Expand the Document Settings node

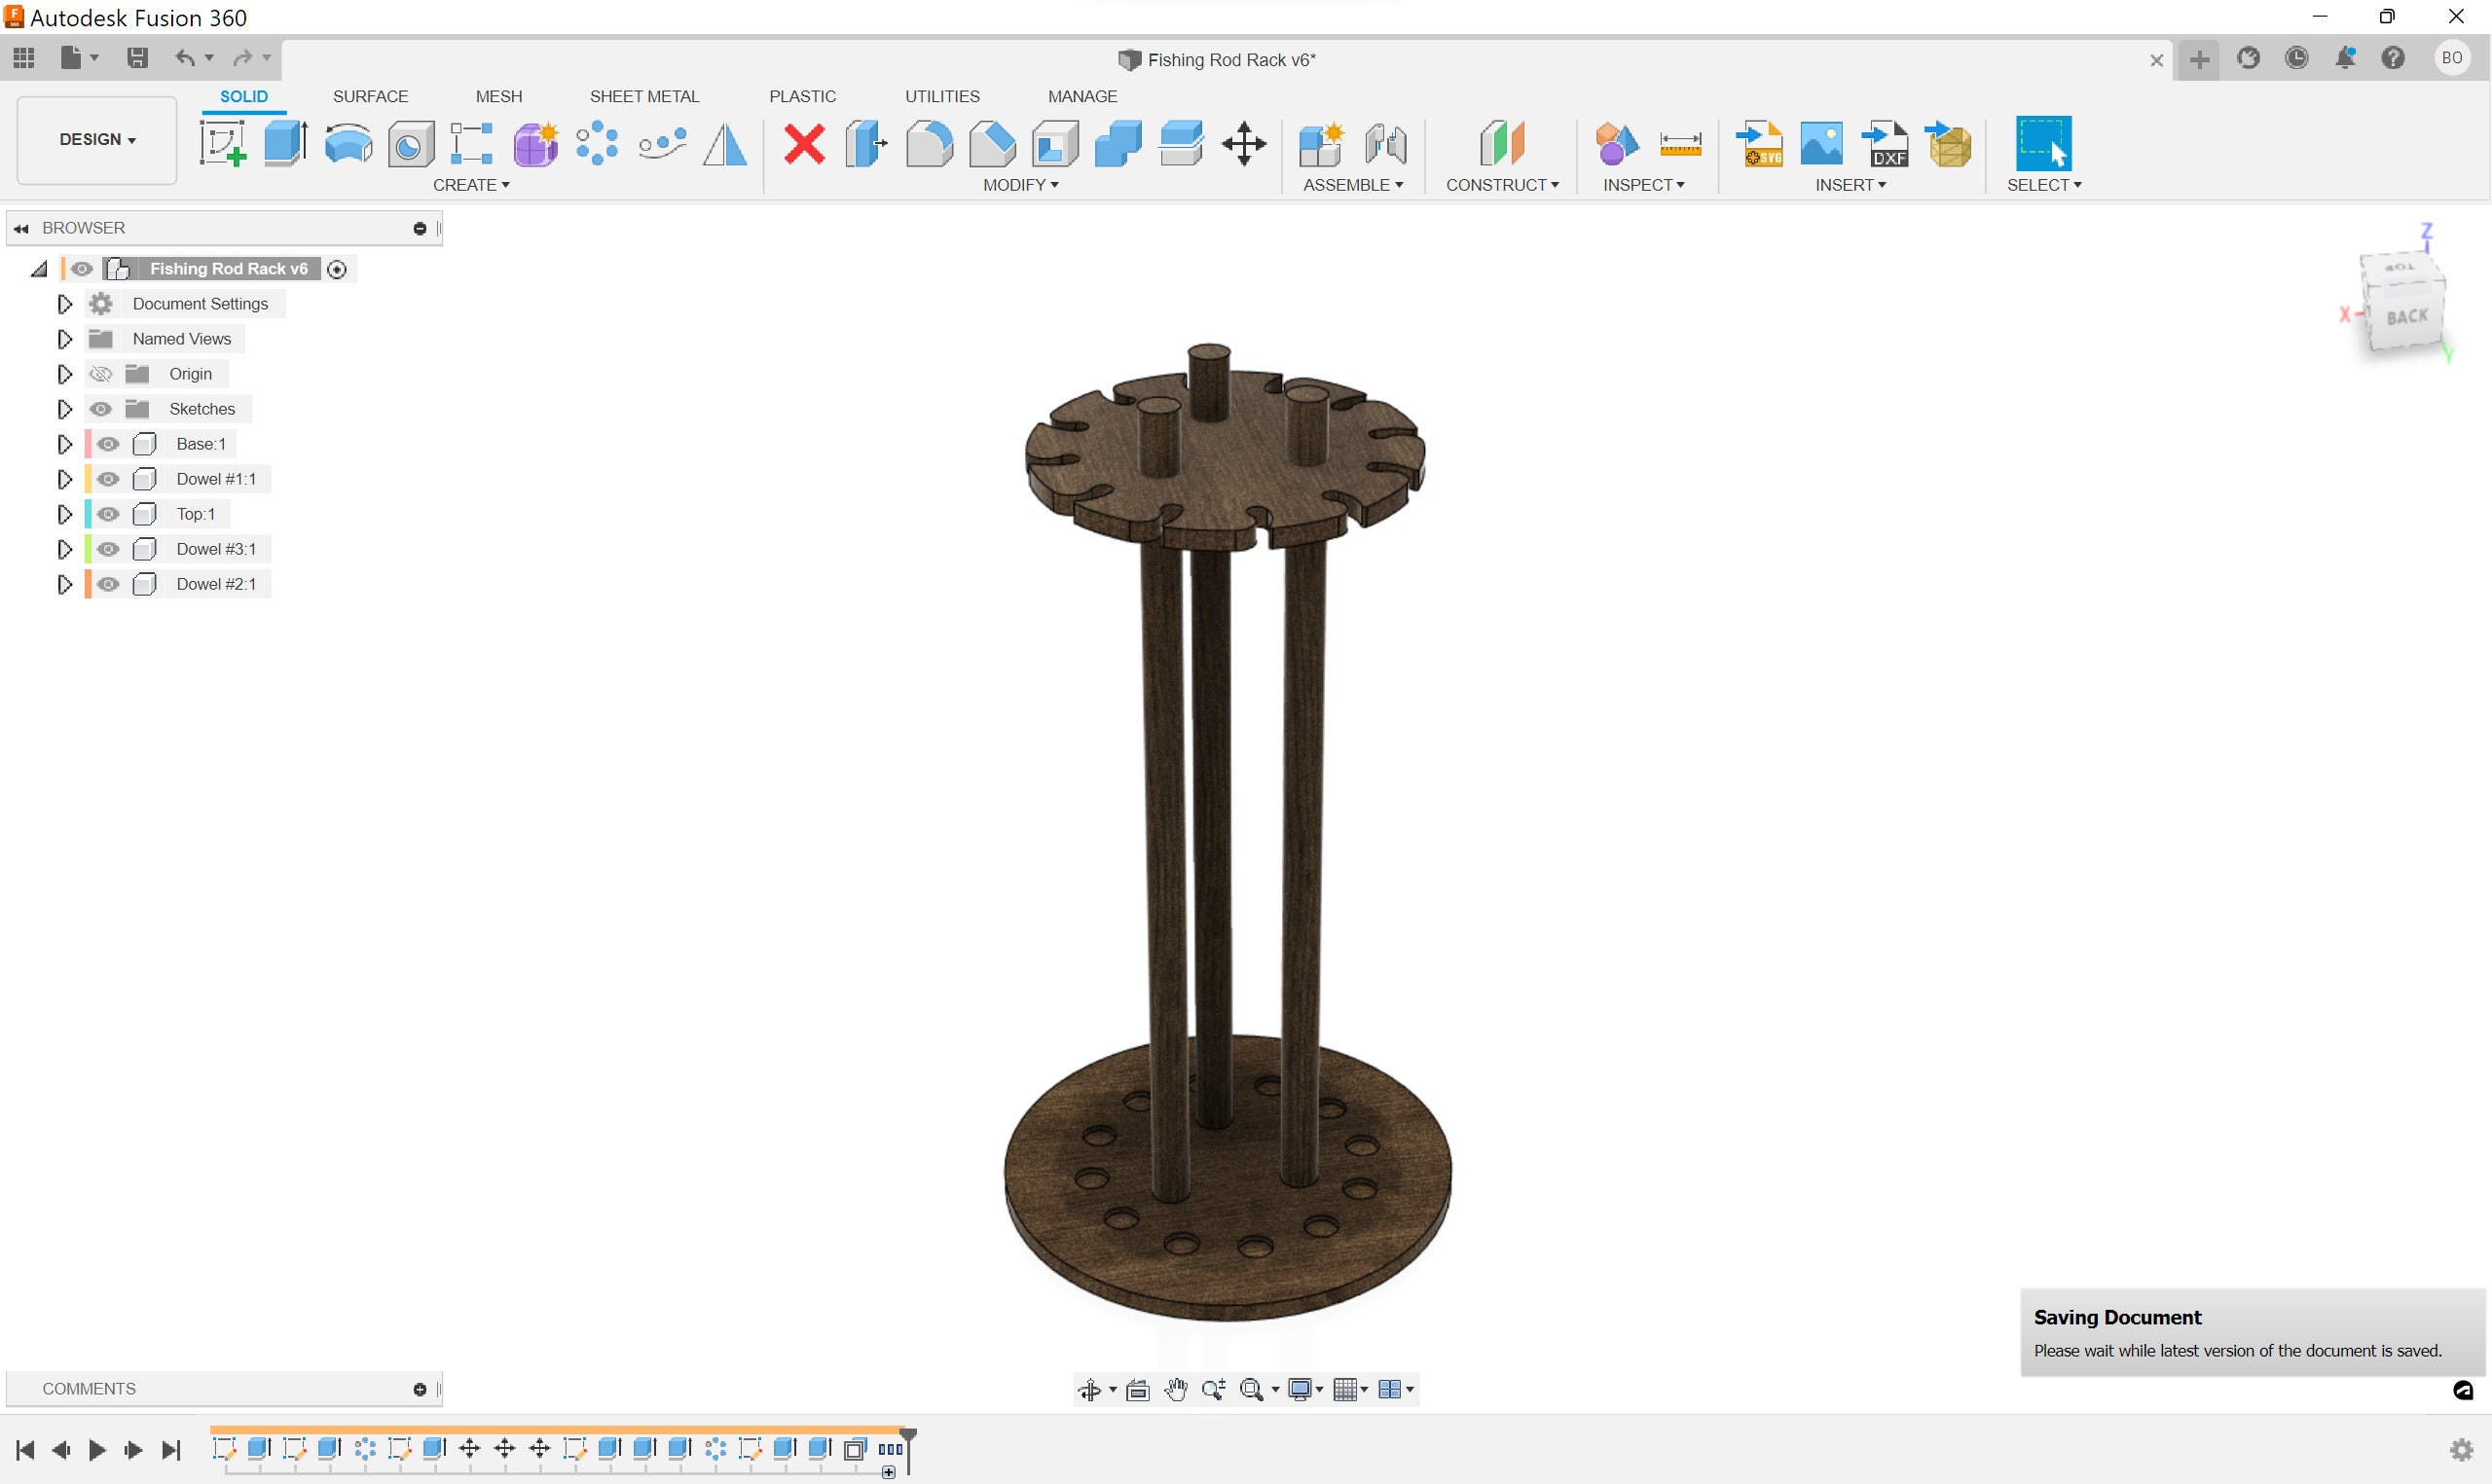pyautogui.click(x=65, y=303)
